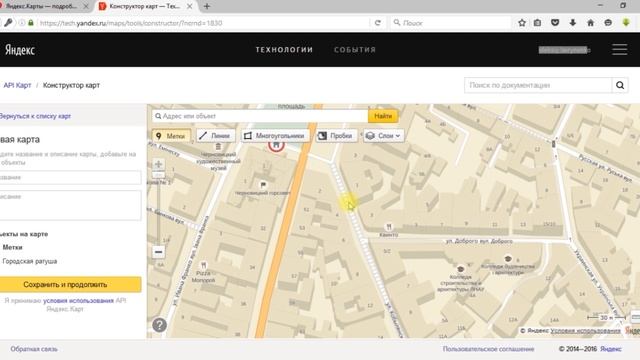Go to browser home page icon
The width and height of the screenshot is (640, 360).
coord(591,23)
